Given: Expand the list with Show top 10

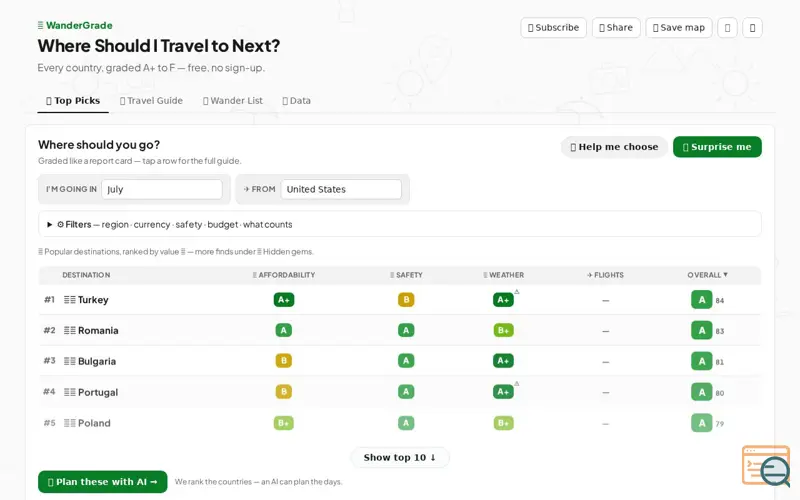Looking at the screenshot, I should tap(399, 458).
